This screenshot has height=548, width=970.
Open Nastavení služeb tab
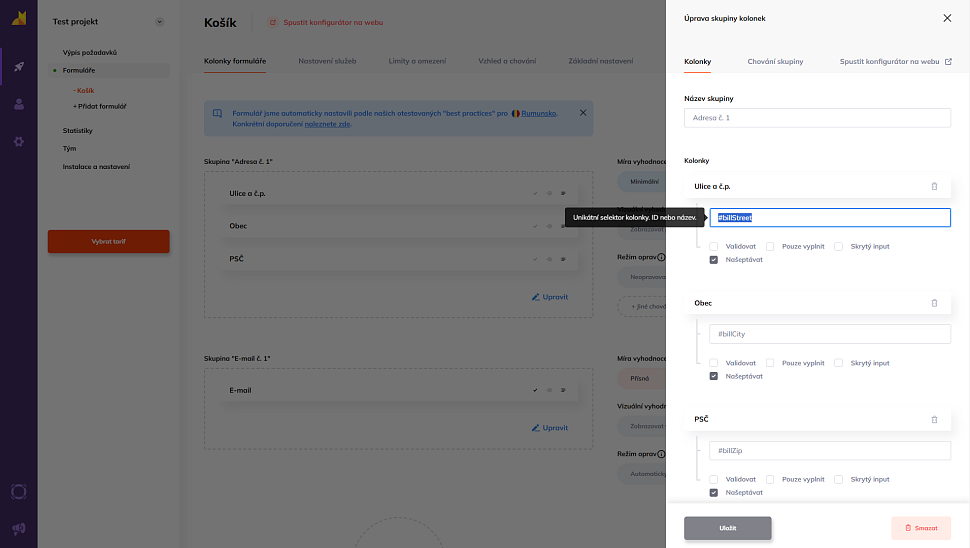tap(327, 61)
